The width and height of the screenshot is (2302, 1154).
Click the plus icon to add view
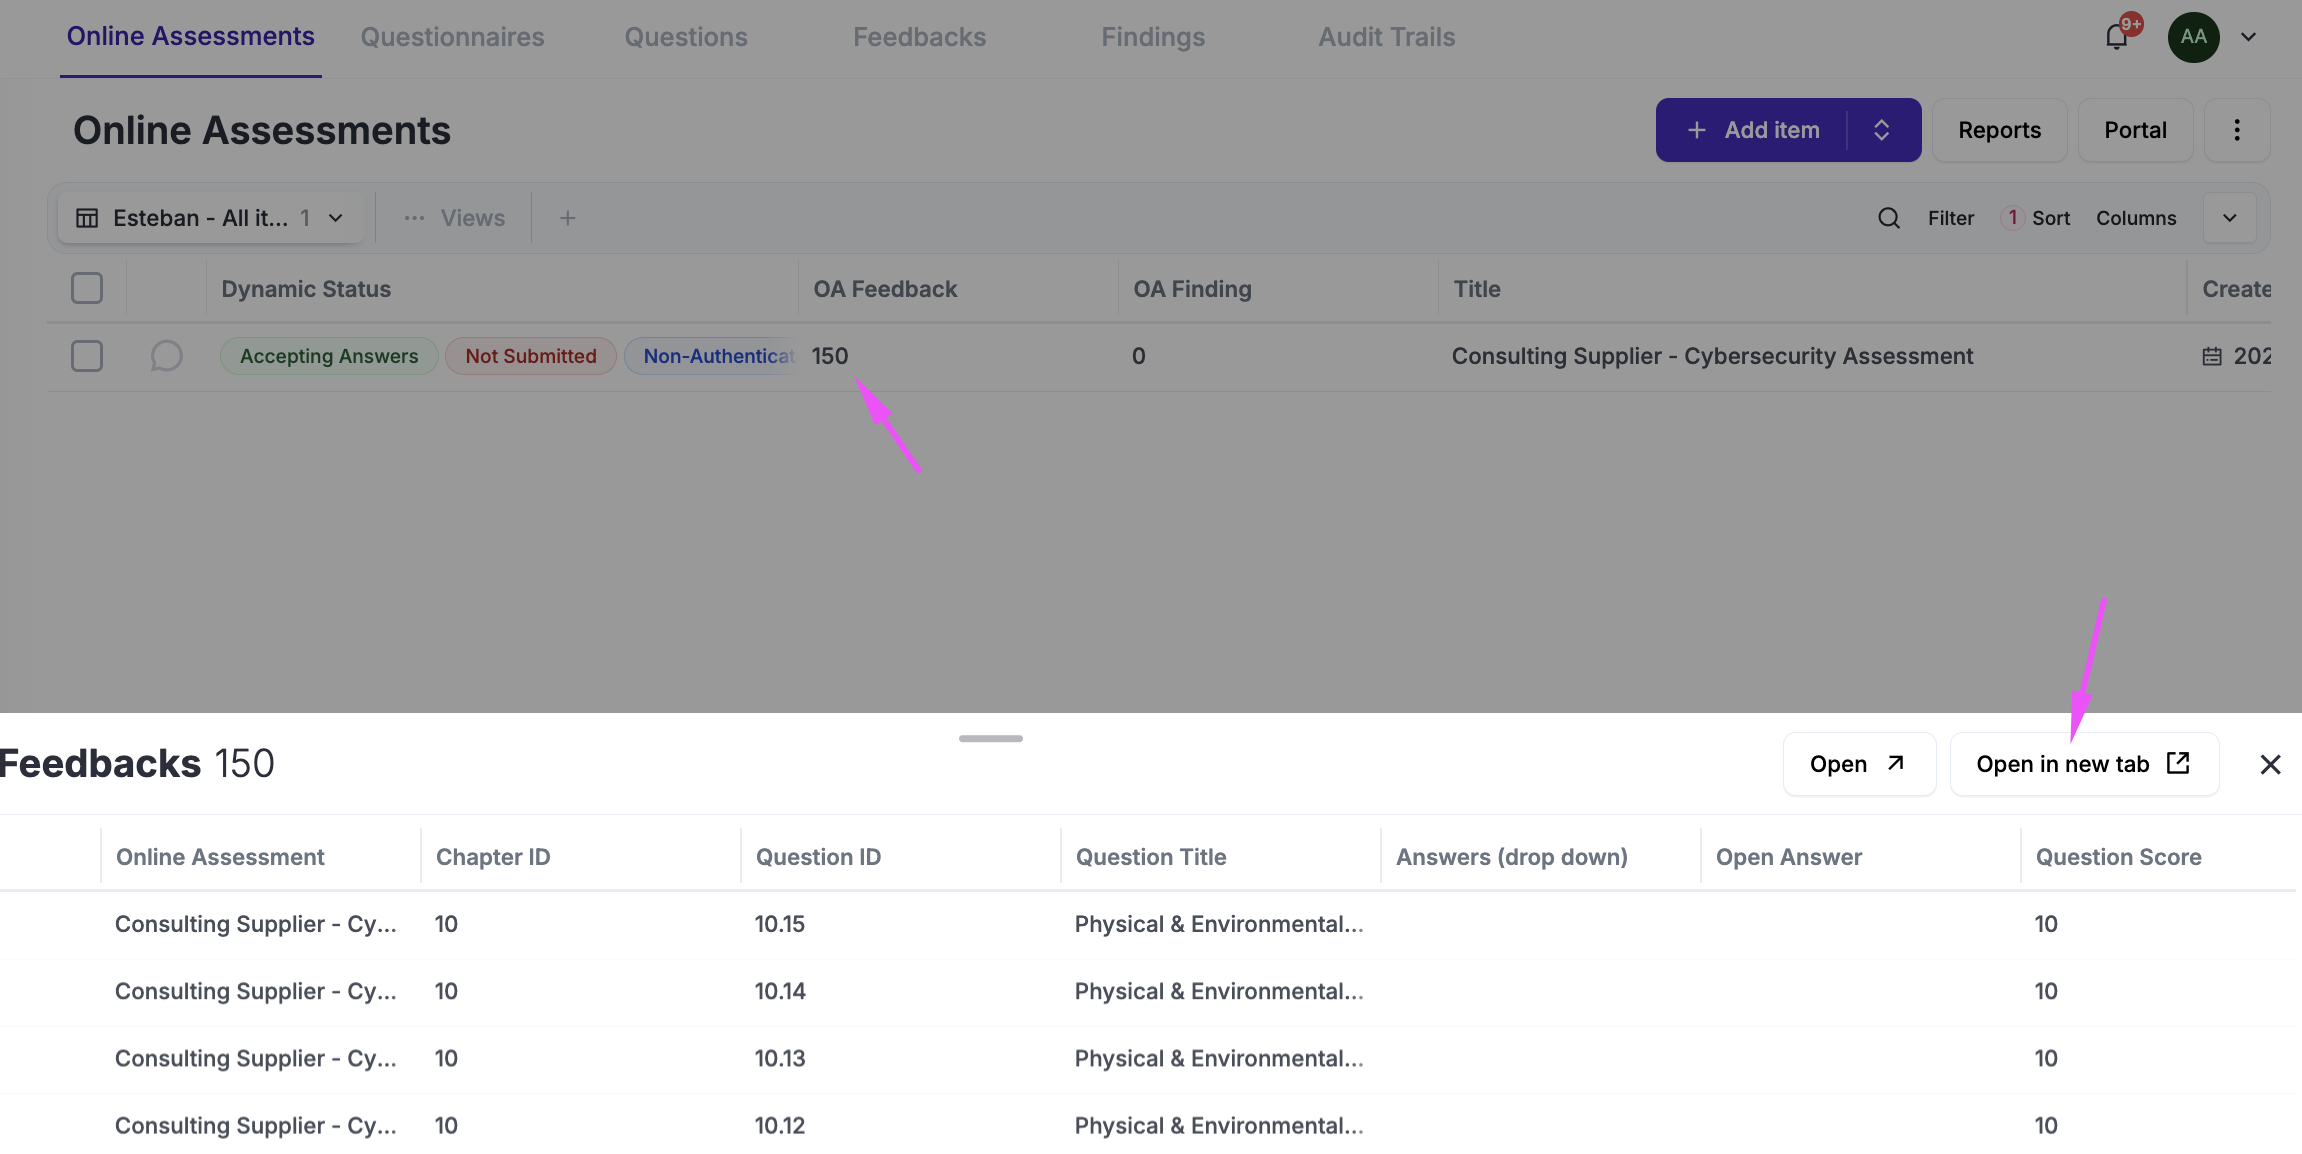pyautogui.click(x=567, y=218)
